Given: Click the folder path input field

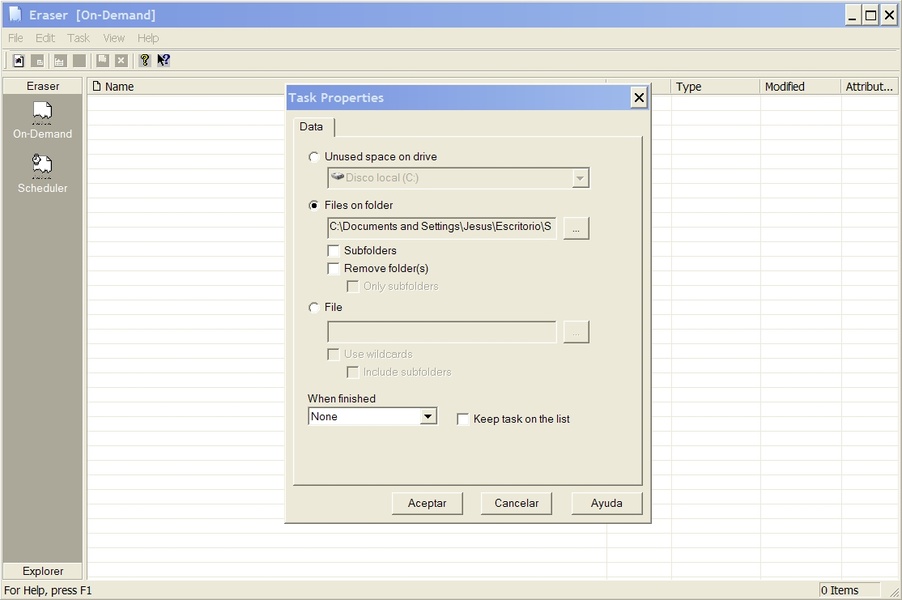Looking at the screenshot, I should tap(441, 227).
